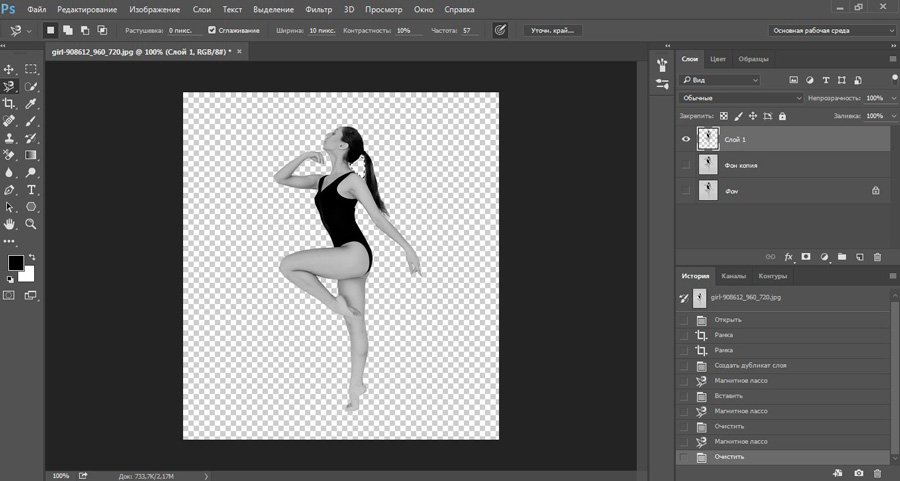Toggle the Сглаживание checkbox
This screenshot has height=481, width=900.
coord(212,30)
